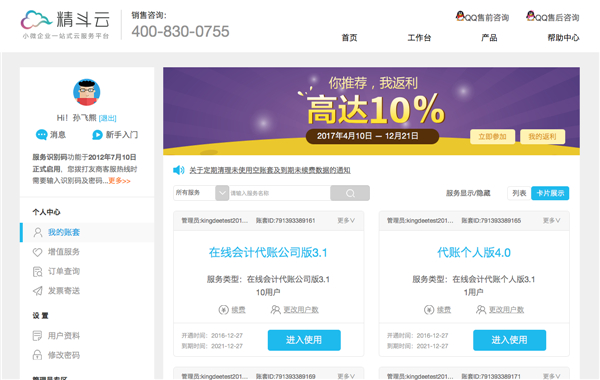The height and width of the screenshot is (380, 600).
Task: Select 增值服务 in the sidebar
Action: (64, 252)
